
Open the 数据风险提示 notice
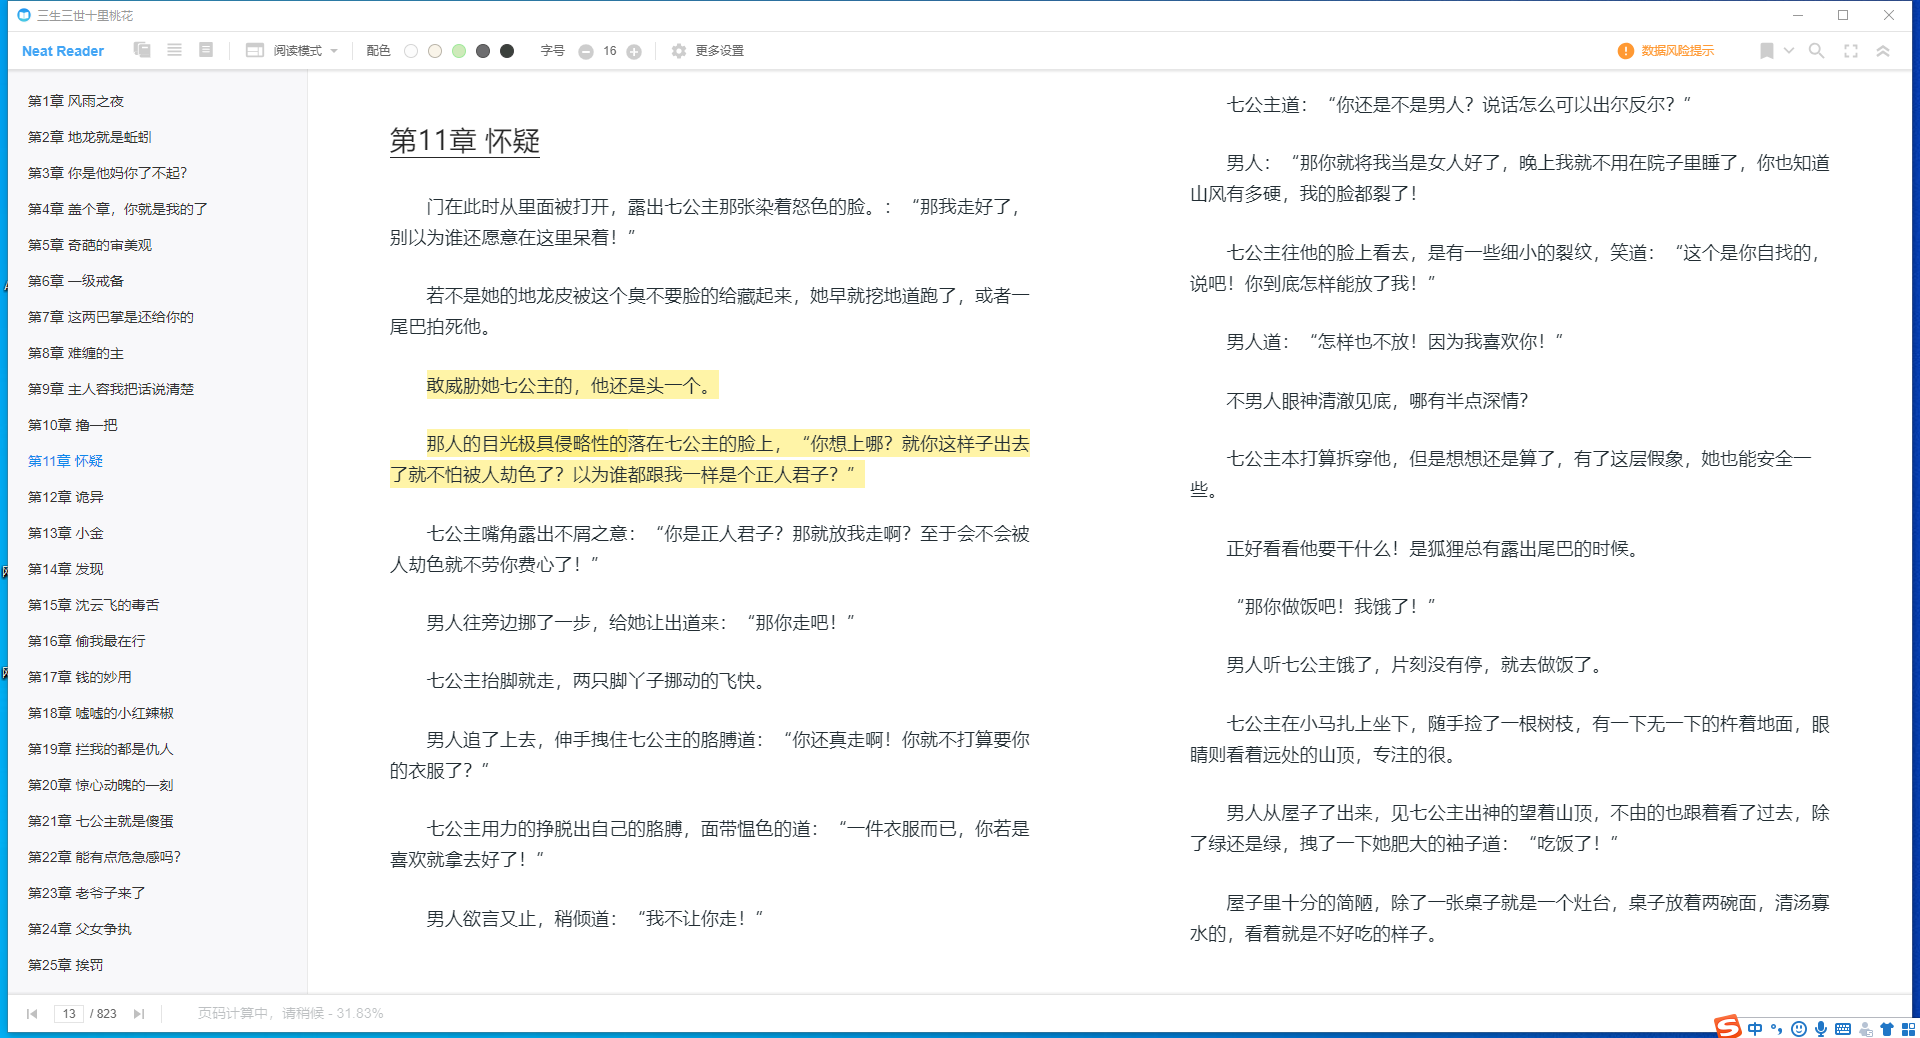(x=1677, y=51)
